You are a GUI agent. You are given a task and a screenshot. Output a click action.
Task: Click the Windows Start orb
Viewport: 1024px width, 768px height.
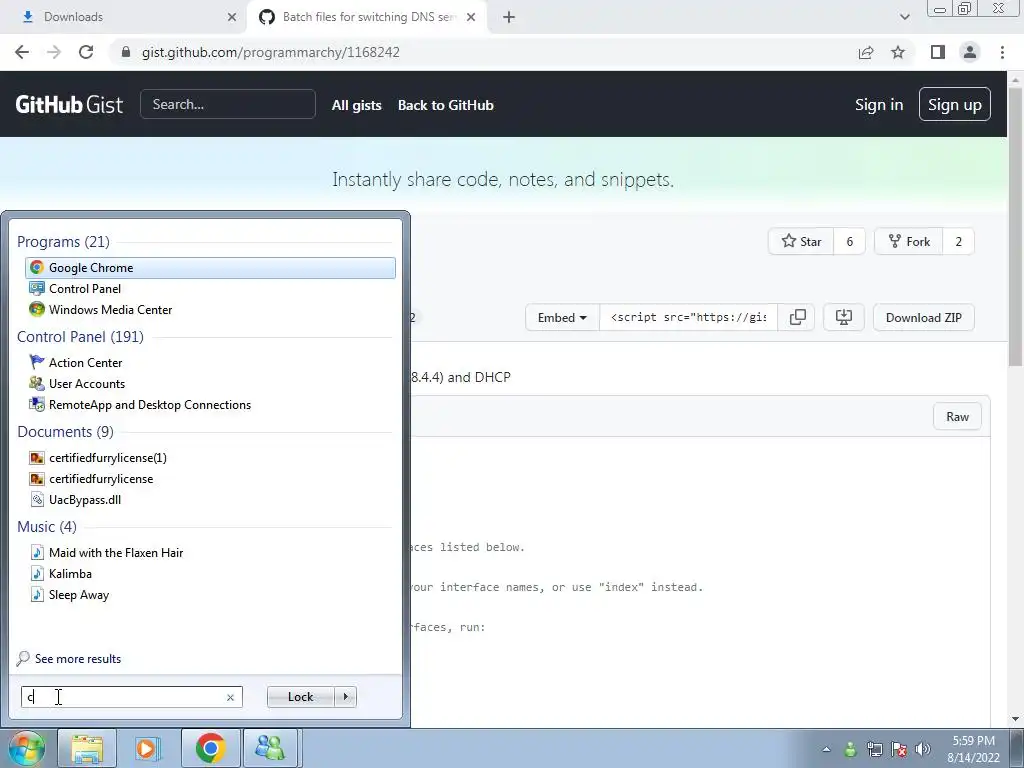(26, 748)
